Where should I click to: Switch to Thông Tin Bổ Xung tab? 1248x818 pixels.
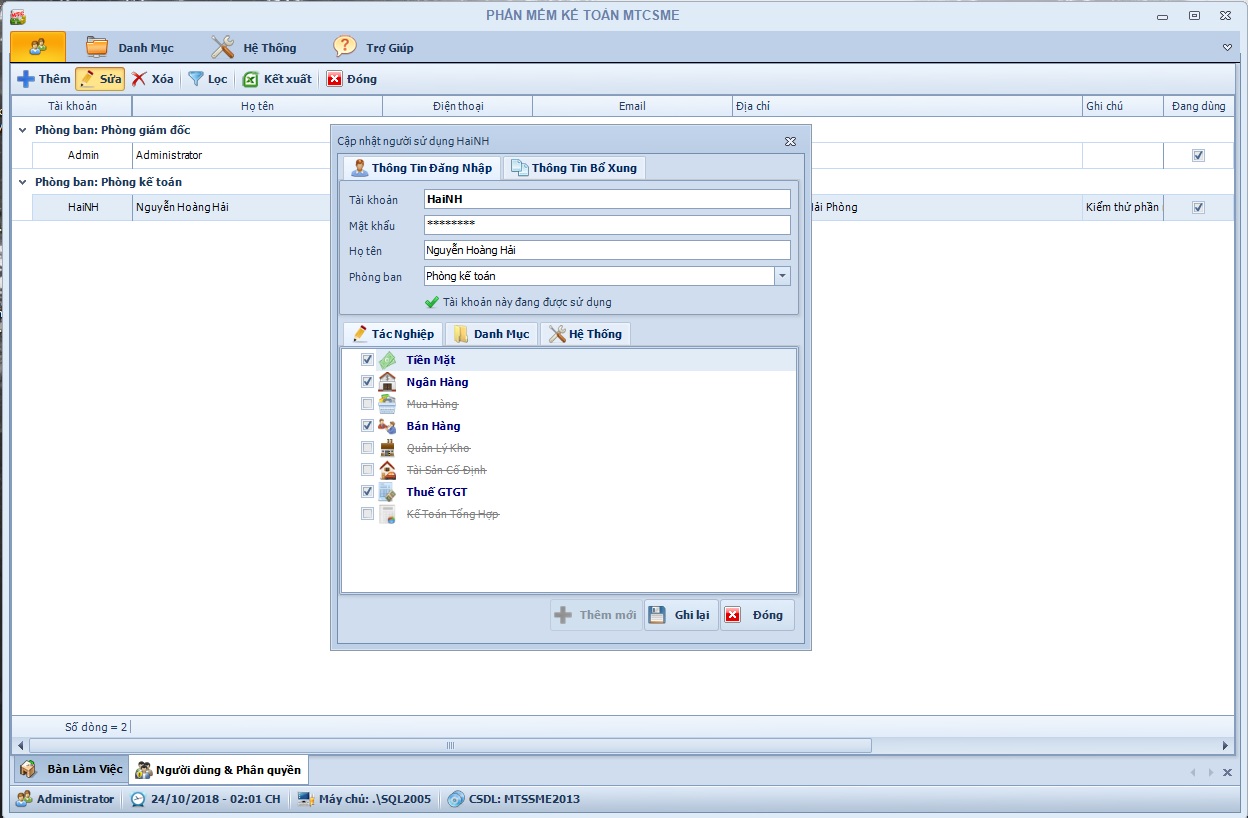574,168
